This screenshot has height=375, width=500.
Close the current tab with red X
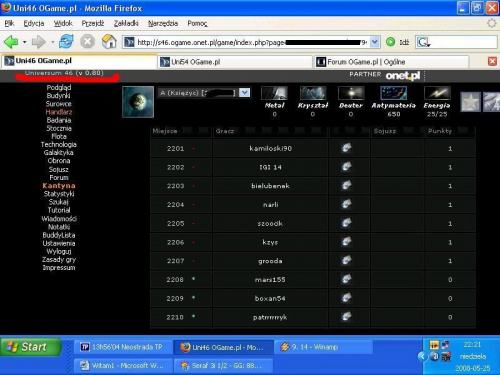click(492, 61)
